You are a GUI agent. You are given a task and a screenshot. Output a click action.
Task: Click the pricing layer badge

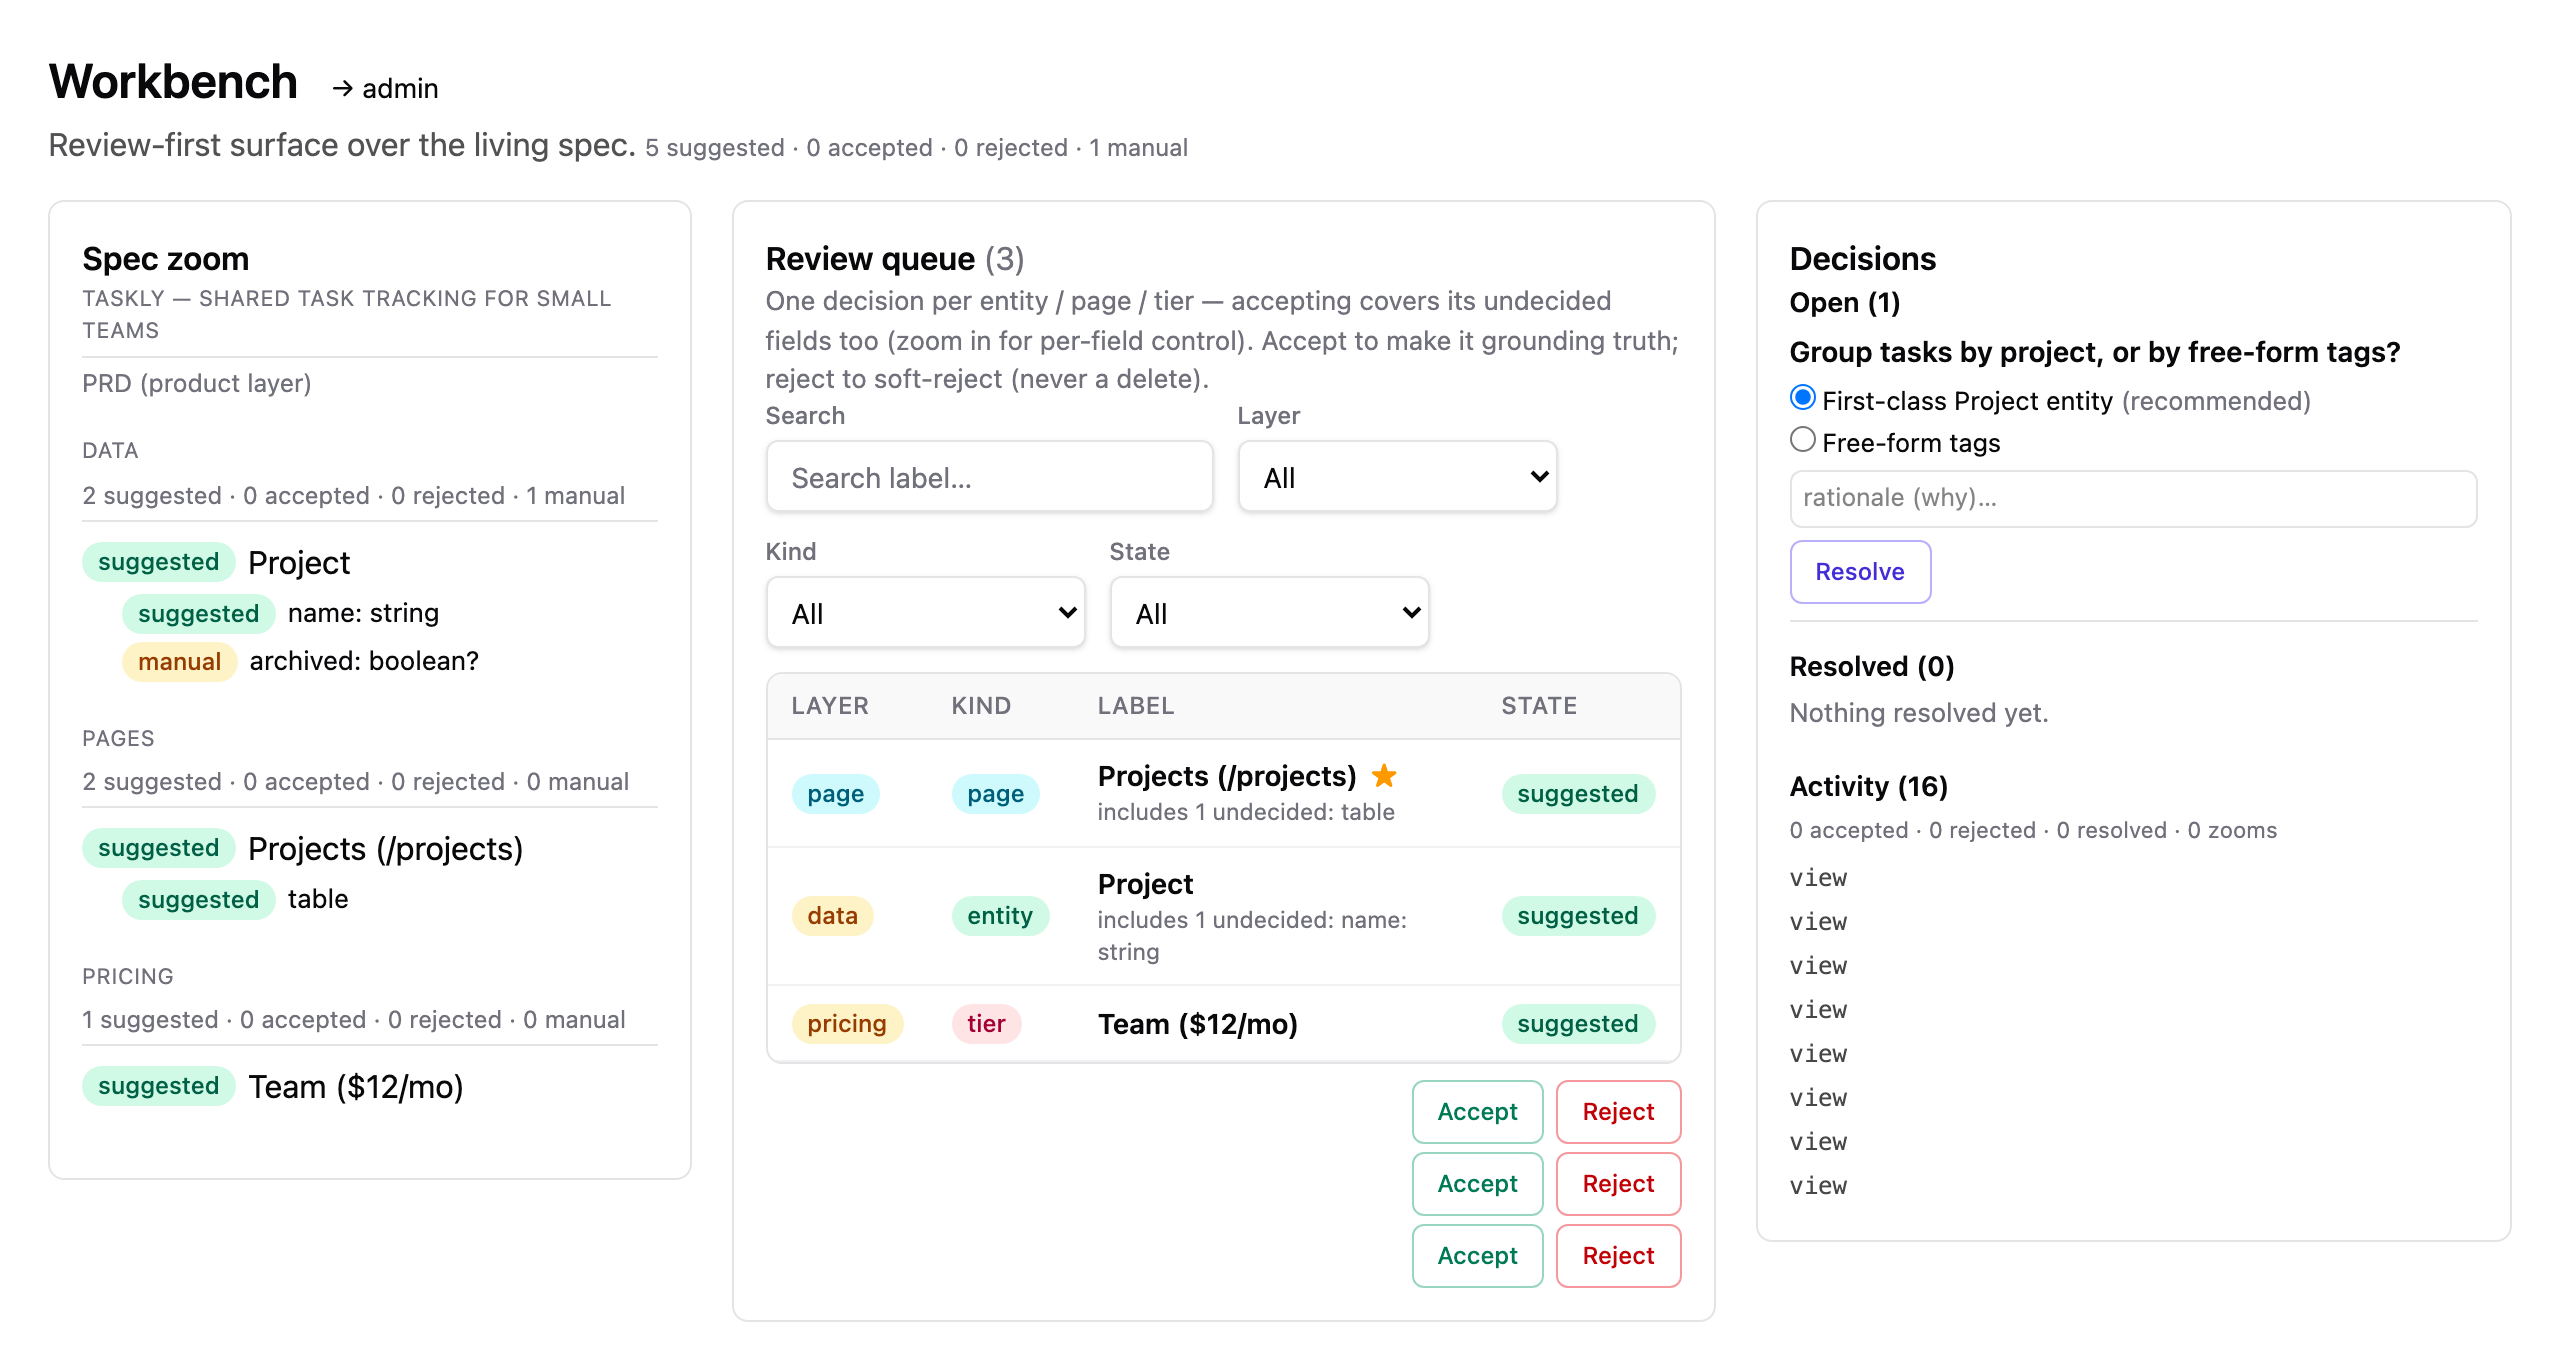846,1024
